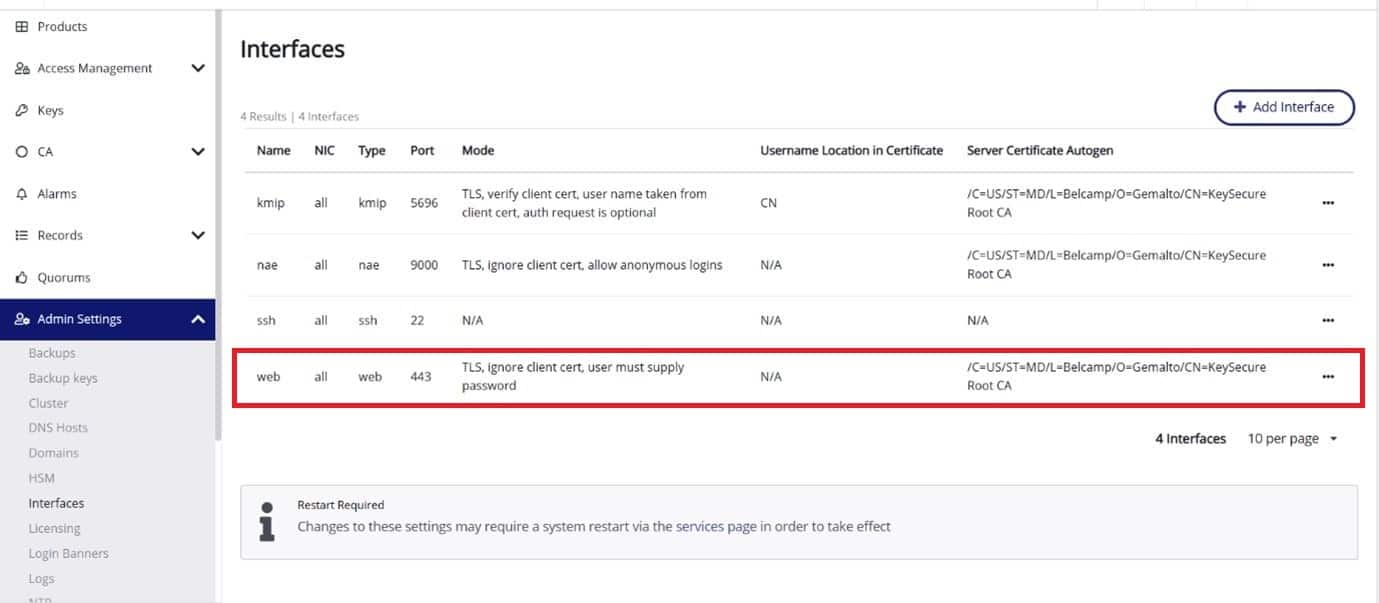
Task: Sort the table by Port column header
Action: pyautogui.click(x=422, y=151)
